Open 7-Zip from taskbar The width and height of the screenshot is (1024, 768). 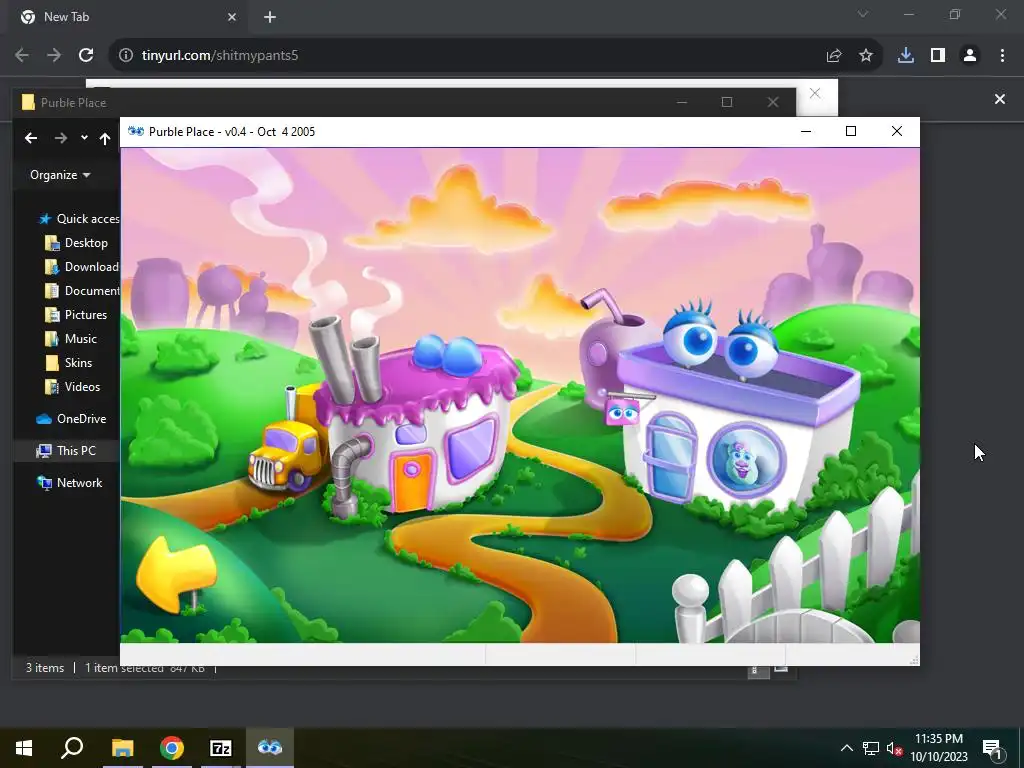[221, 748]
